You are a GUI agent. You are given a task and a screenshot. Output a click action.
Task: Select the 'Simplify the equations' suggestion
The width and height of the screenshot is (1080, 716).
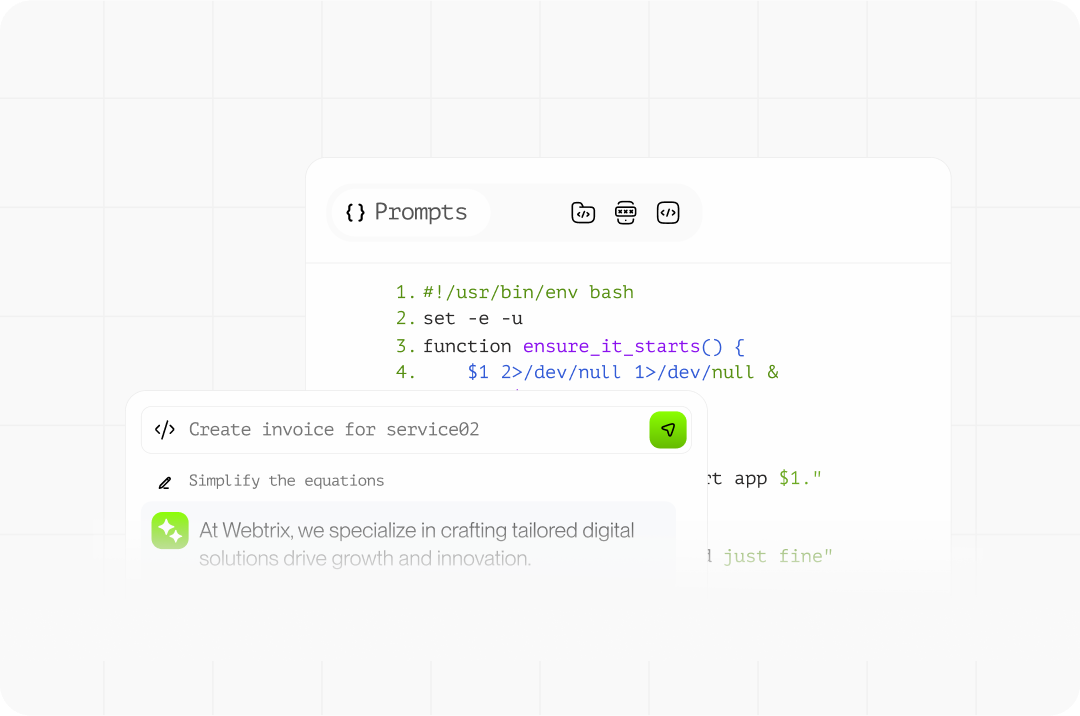coord(286,481)
